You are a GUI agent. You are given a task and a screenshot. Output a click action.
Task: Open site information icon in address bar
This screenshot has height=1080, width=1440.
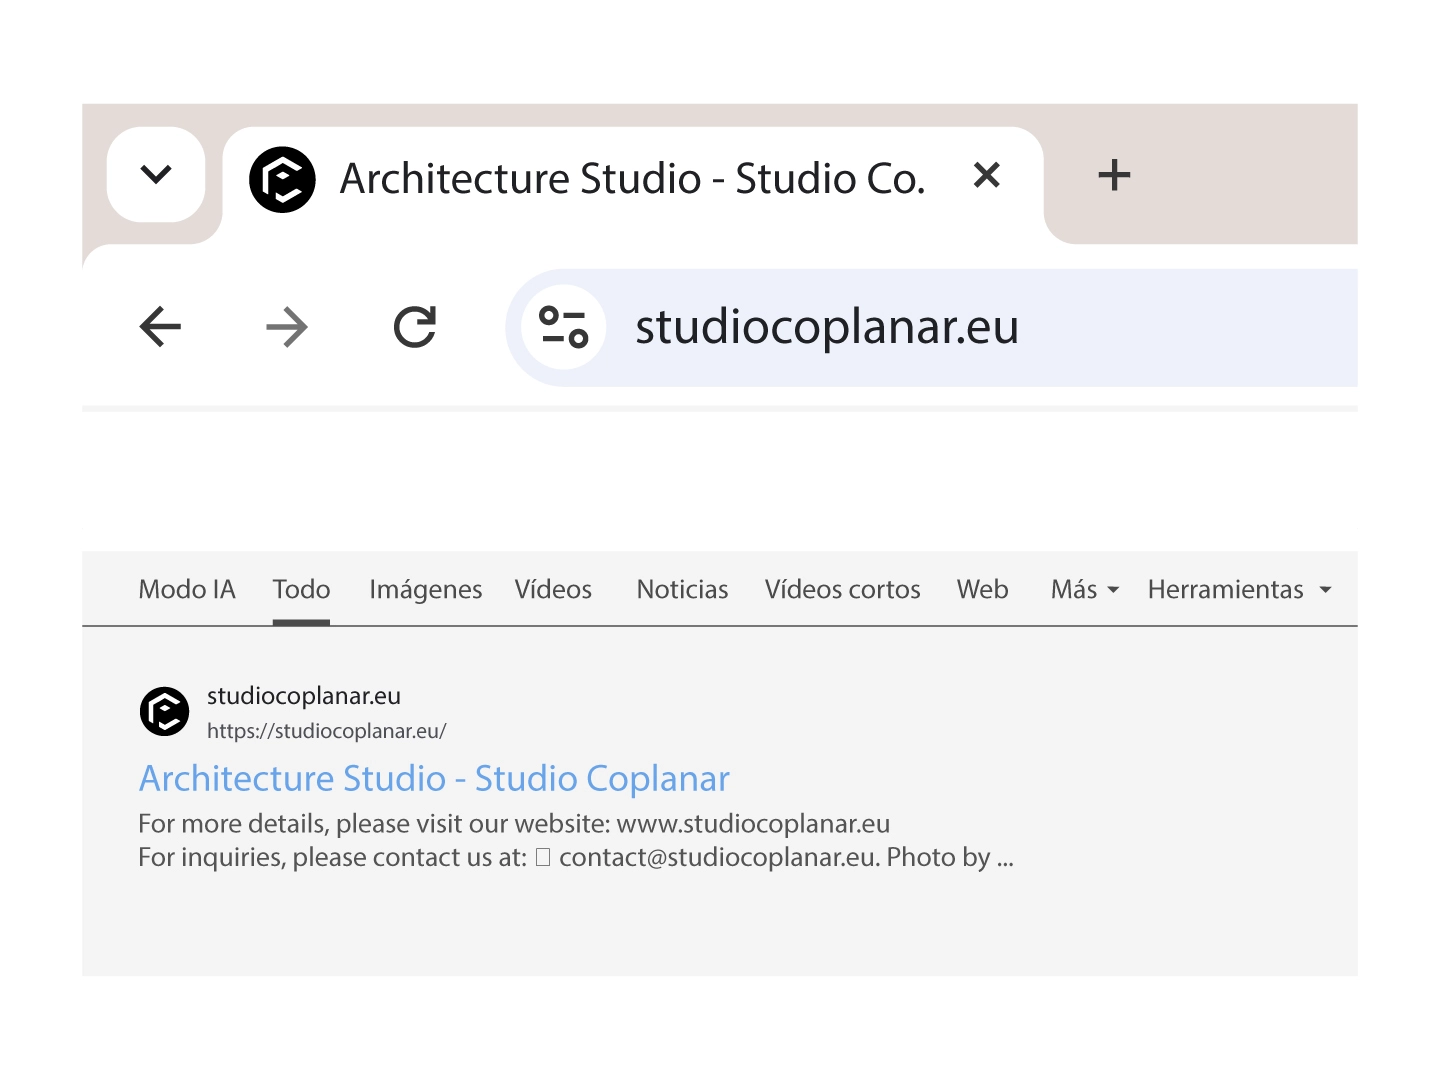point(564,327)
